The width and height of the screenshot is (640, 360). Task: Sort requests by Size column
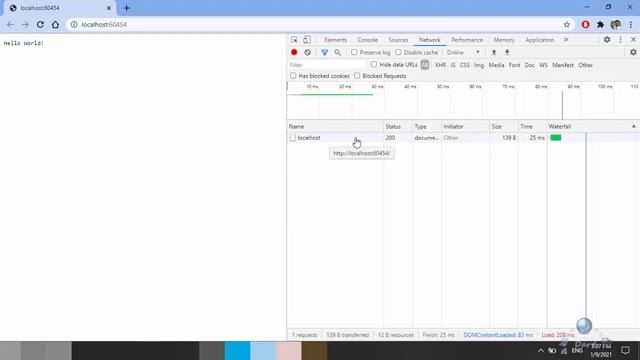click(504, 127)
